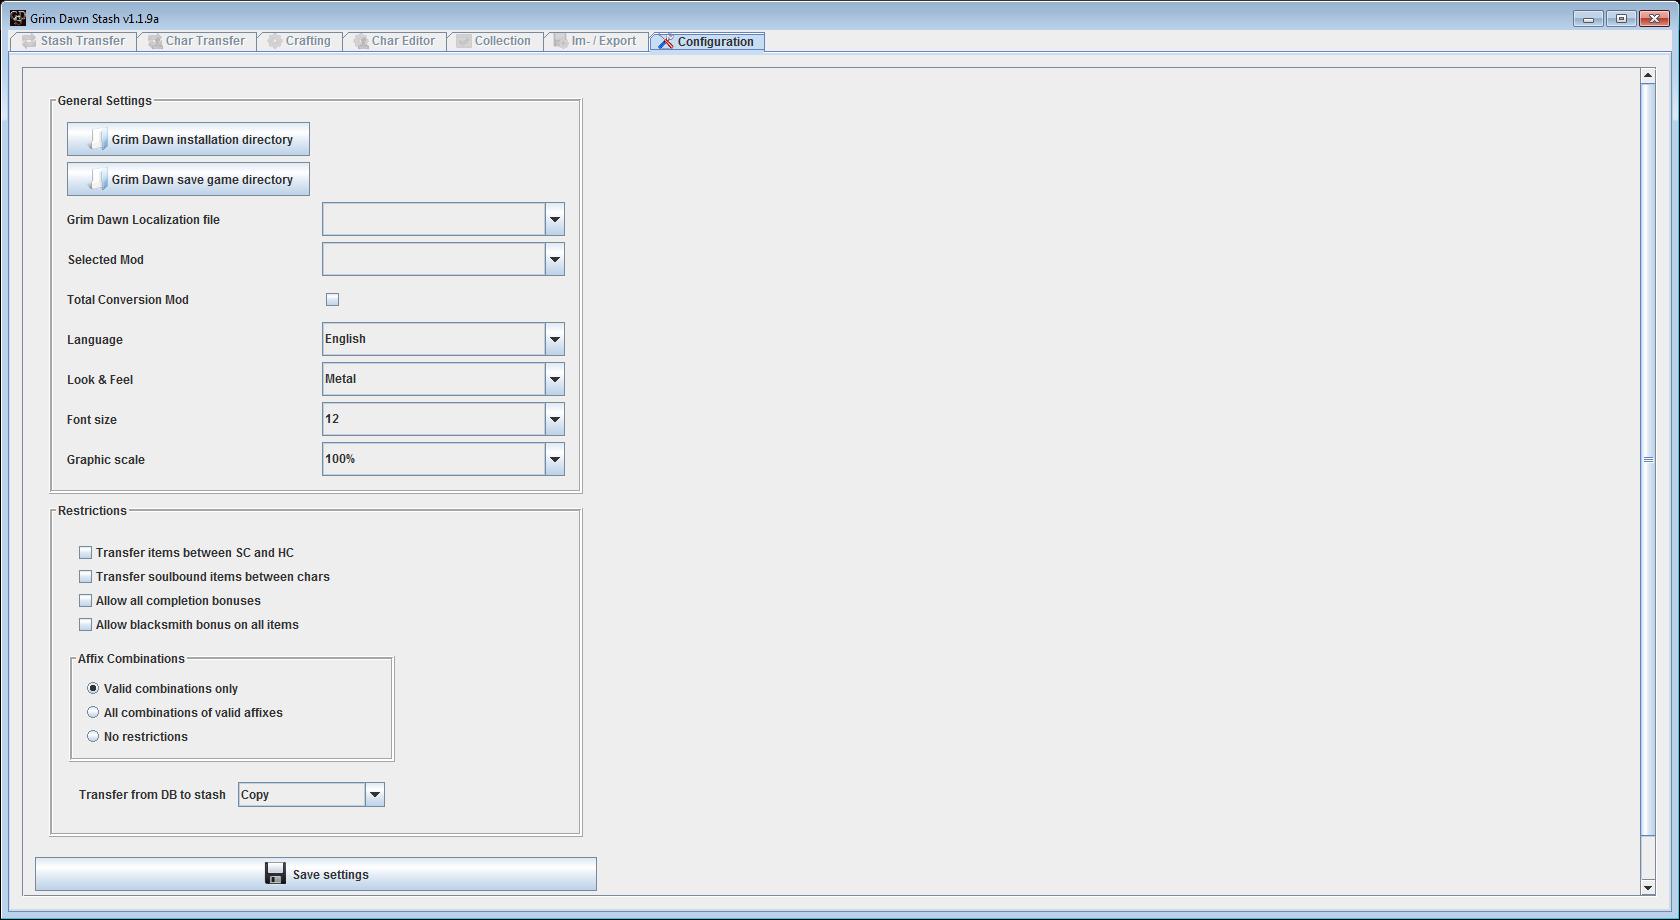Select Valid combinations only radio button
Viewport: 1680px width, 920px height.
93,688
